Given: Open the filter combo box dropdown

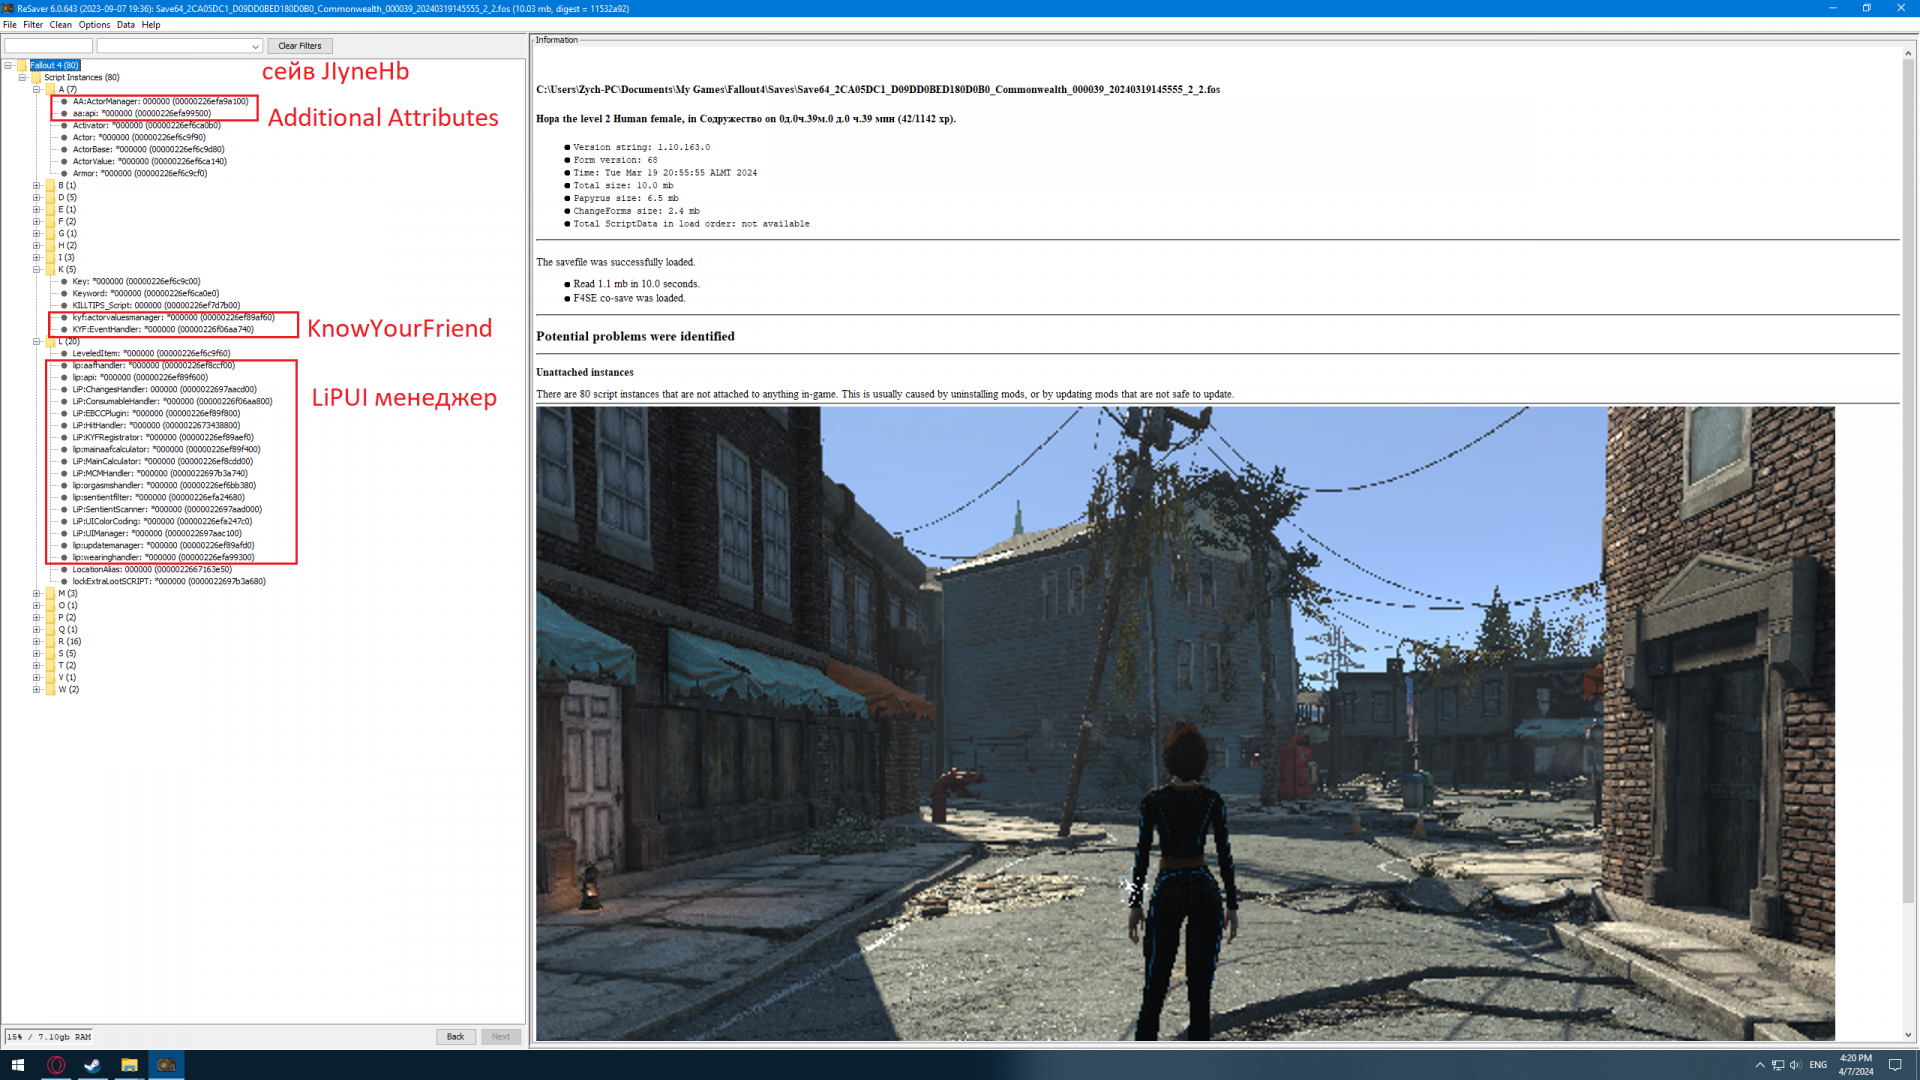Looking at the screenshot, I should click(255, 46).
